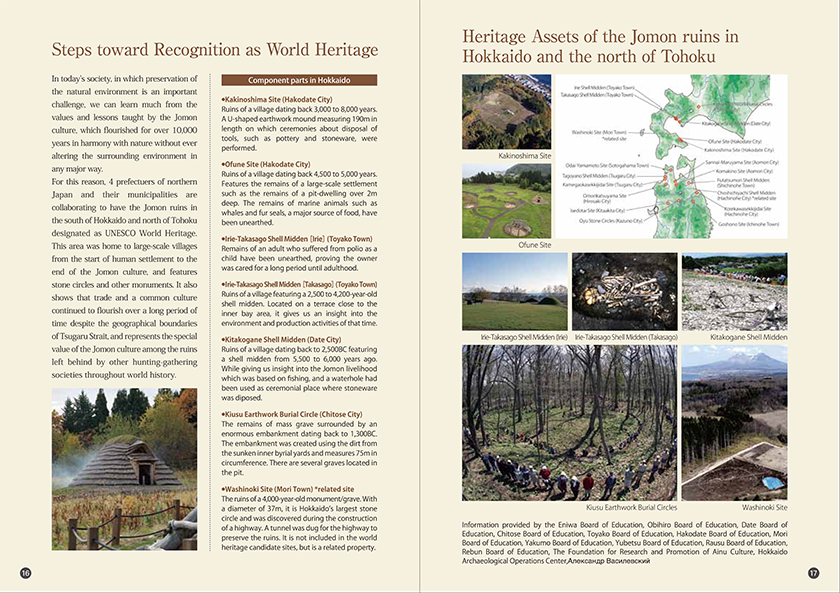Select the "Kakinoshima Site (Hakodate City)" bullet heading
The image size is (840, 593).
point(277,100)
